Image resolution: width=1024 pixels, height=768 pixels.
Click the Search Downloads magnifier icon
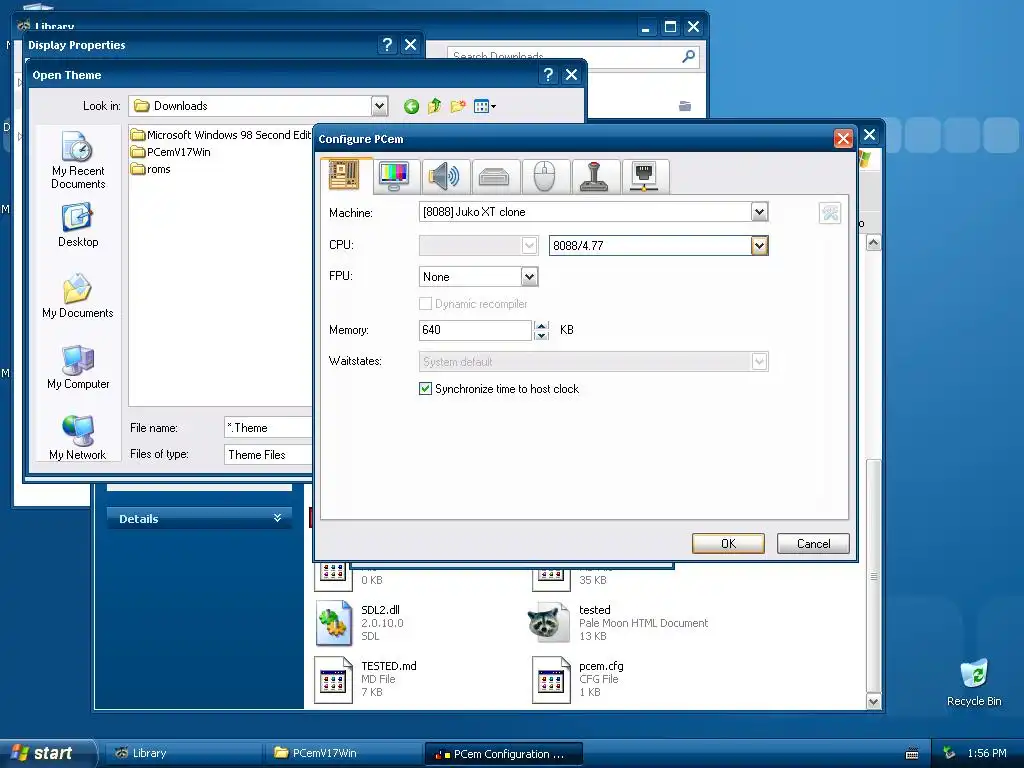pos(688,57)
